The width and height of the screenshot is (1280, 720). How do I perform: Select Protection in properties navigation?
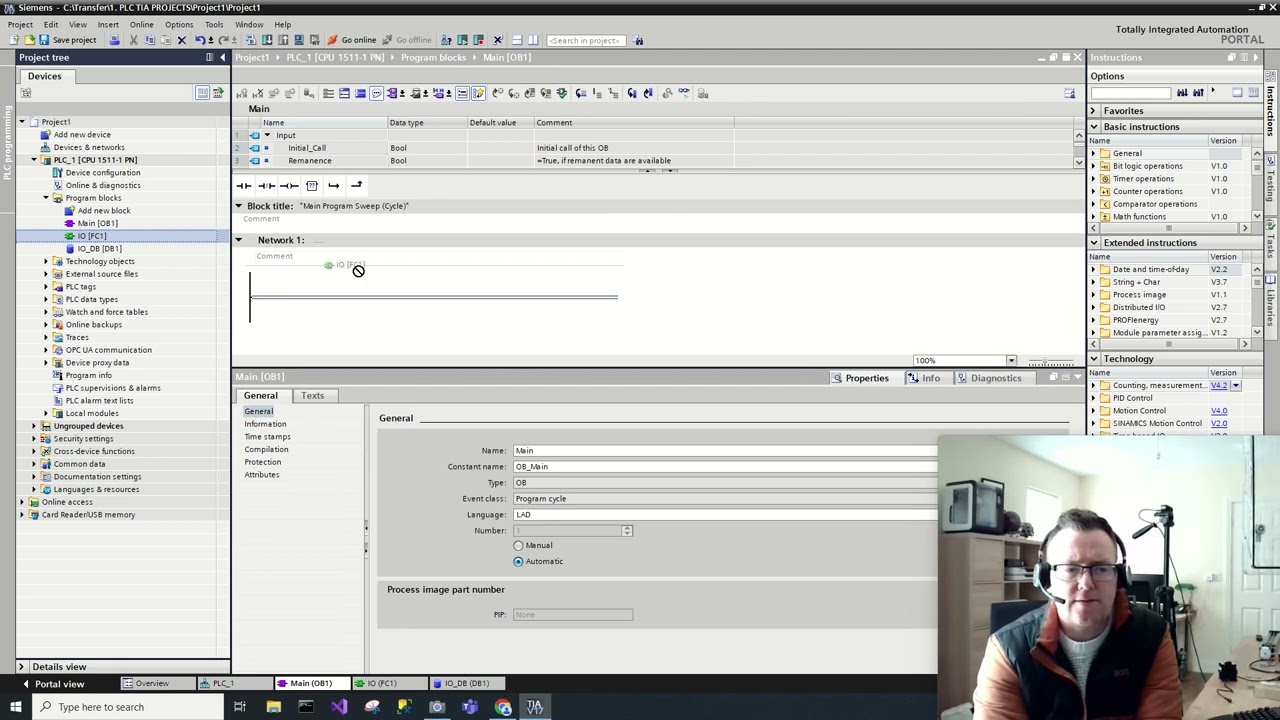pos(263,462)
